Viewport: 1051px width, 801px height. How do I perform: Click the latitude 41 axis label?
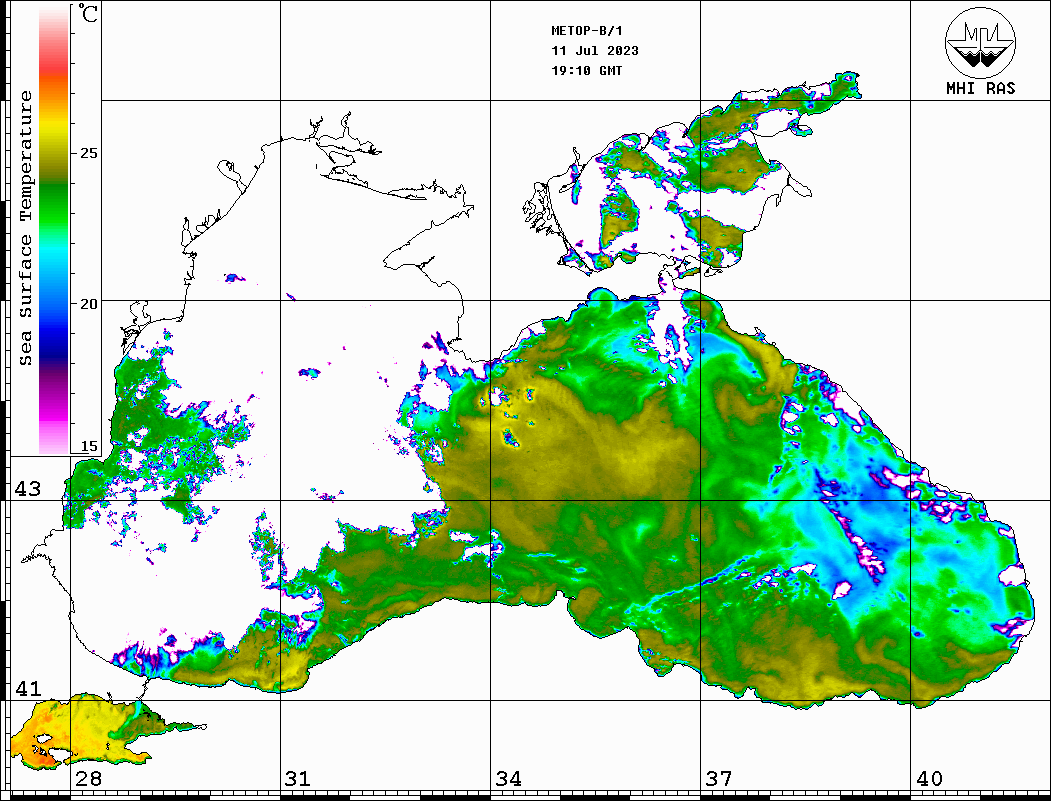point(26,688)
